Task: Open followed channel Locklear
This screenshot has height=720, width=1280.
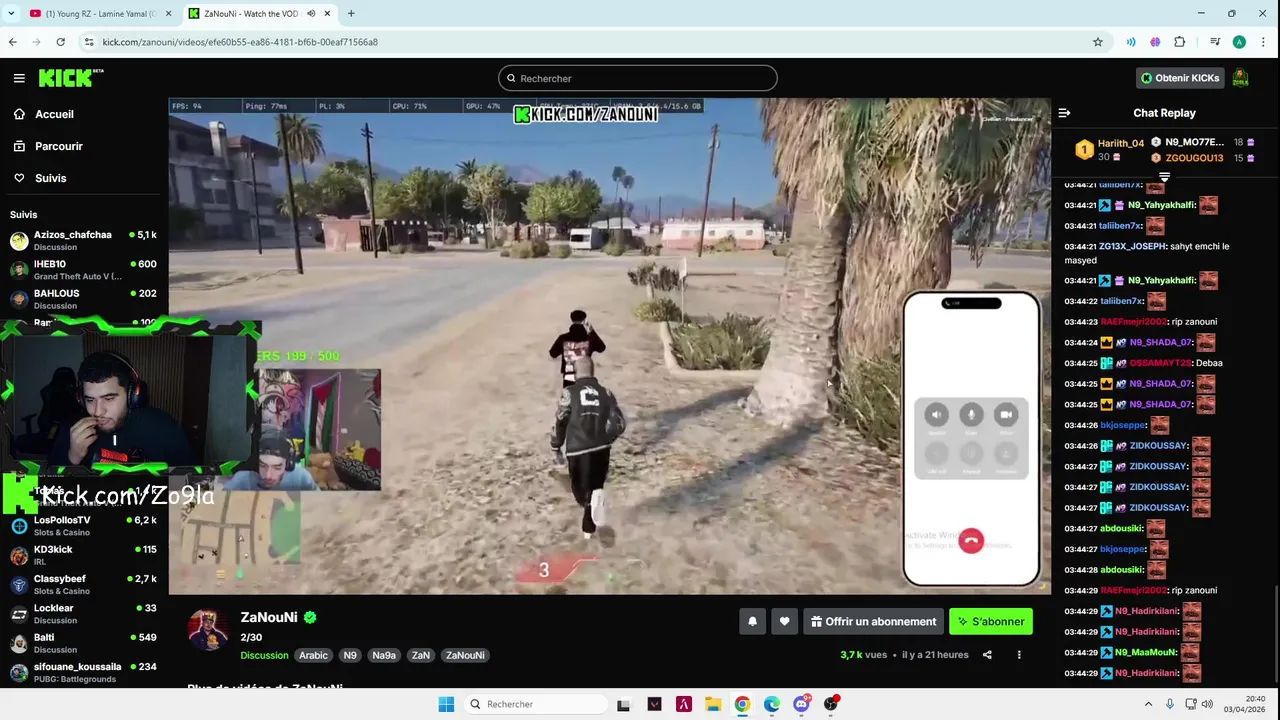Action: point(84,613)
